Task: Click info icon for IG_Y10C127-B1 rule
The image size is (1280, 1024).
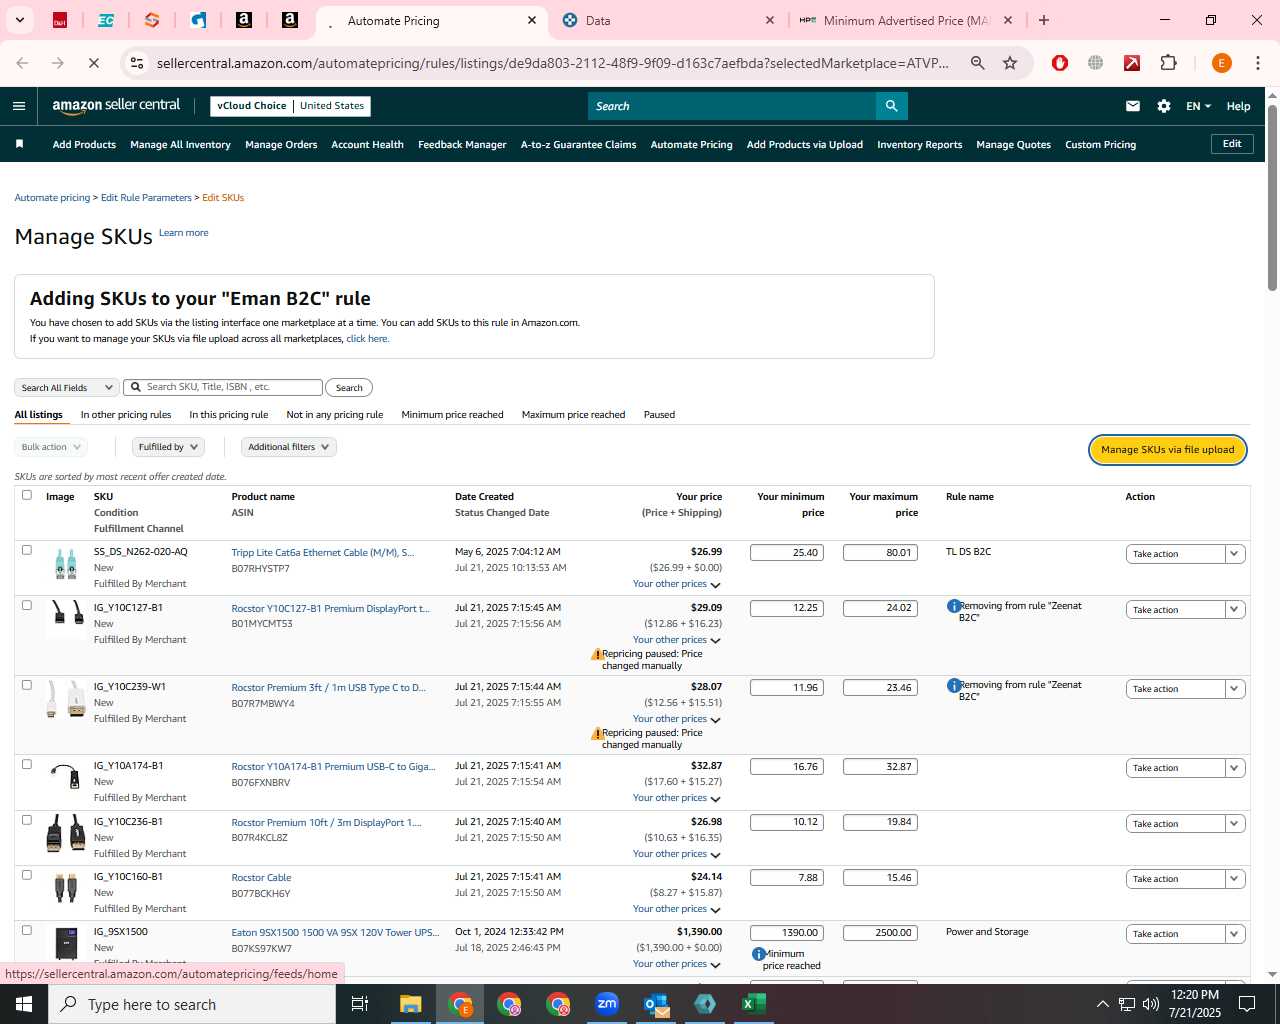Action: (953, 606)
